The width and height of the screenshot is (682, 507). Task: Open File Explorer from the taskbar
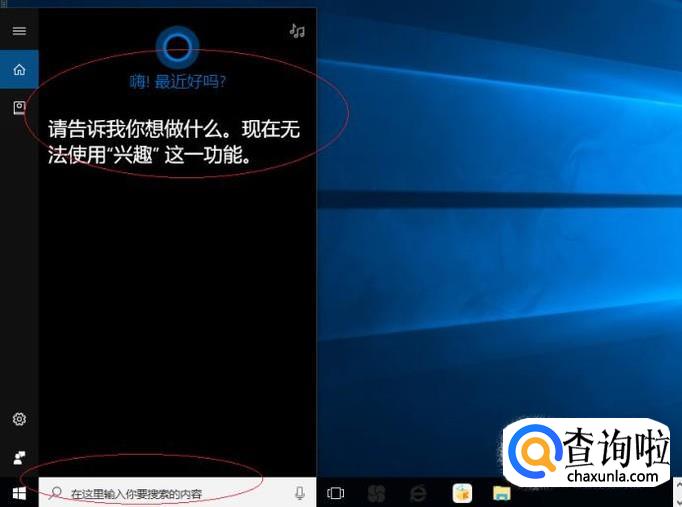tap(502, 493)
